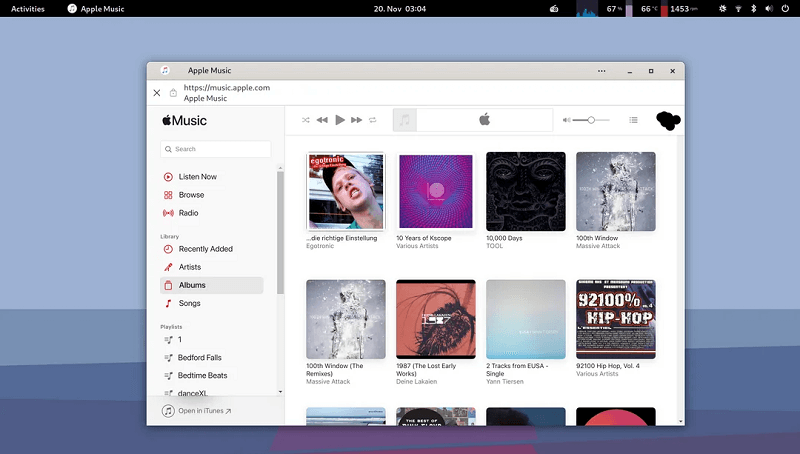The image size is (800, 454).
Task: Open the playing next queue list
Action: pyautogui.click(x=633, y=120)
